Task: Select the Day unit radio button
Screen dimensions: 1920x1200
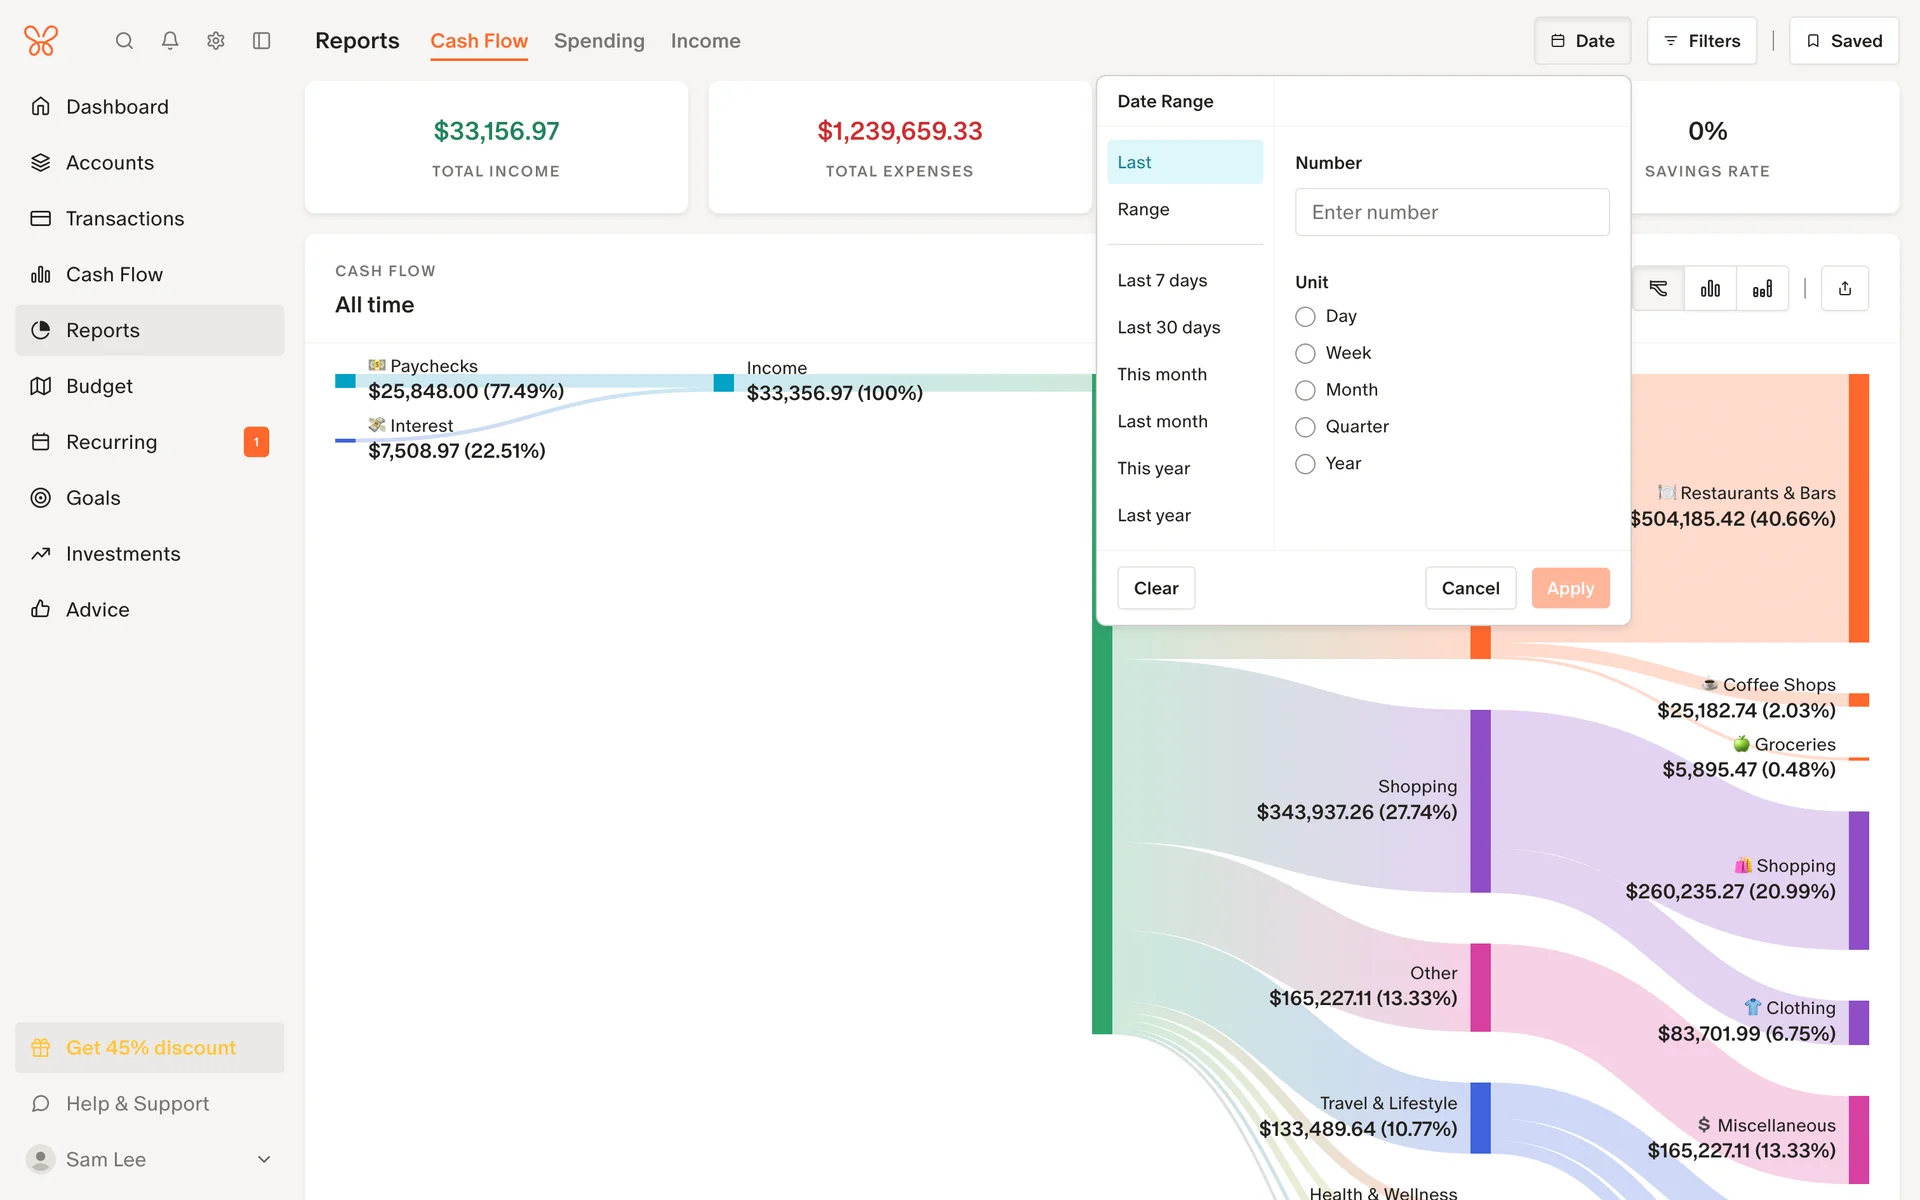Action: click(x=1305, y=317)
